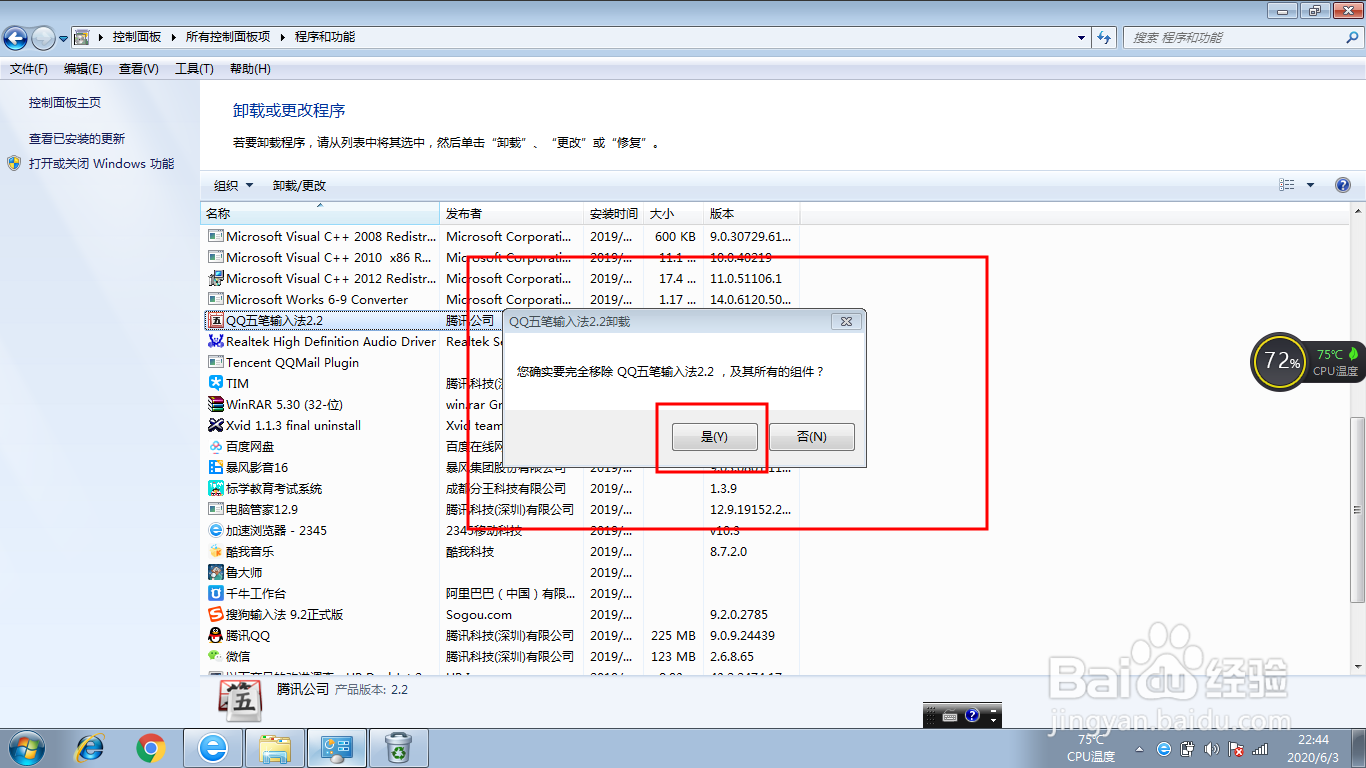The image size is (1366, 768).
Task: Select 腾讯QQ program icon
Action: click(x=216, y=636)
